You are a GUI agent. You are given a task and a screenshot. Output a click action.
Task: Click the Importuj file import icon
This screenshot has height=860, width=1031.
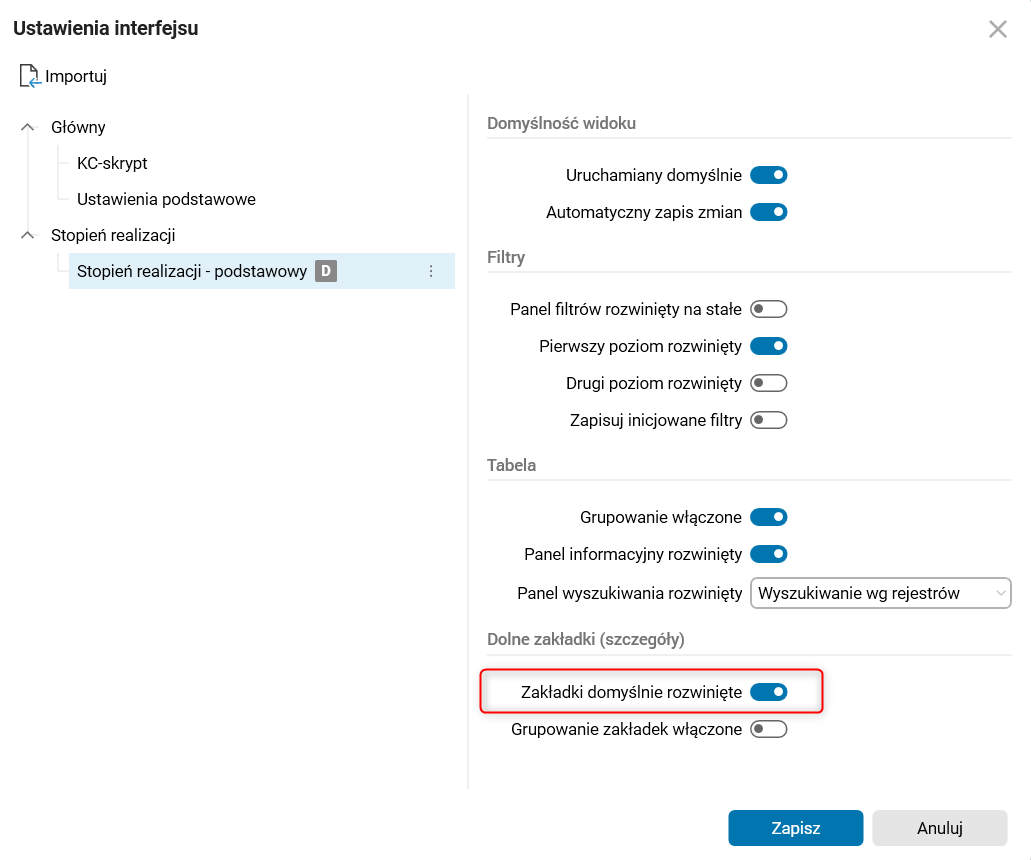(x=30, y=76)
